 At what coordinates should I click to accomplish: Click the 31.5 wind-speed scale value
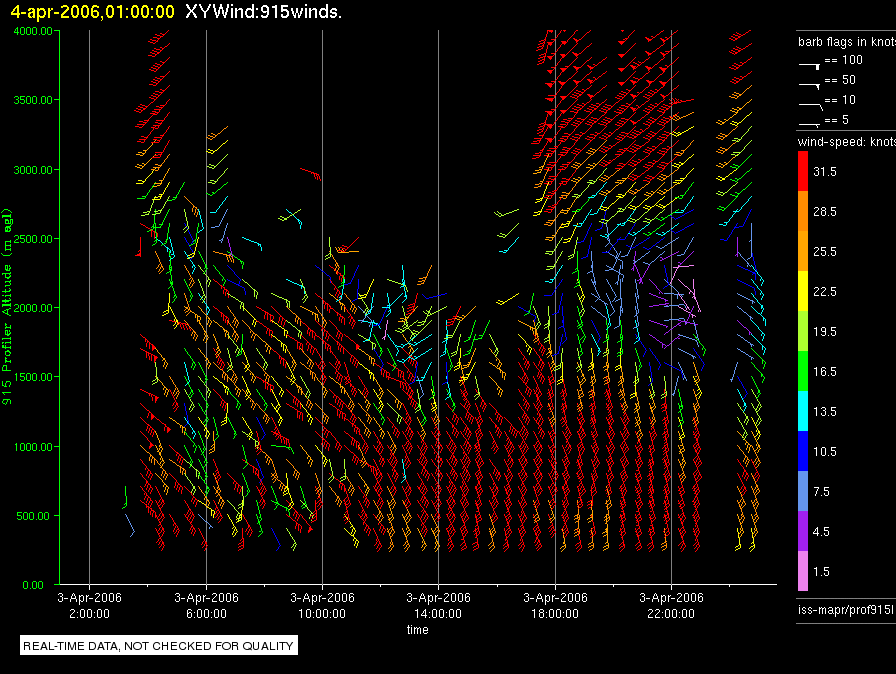tap(825, 171)
